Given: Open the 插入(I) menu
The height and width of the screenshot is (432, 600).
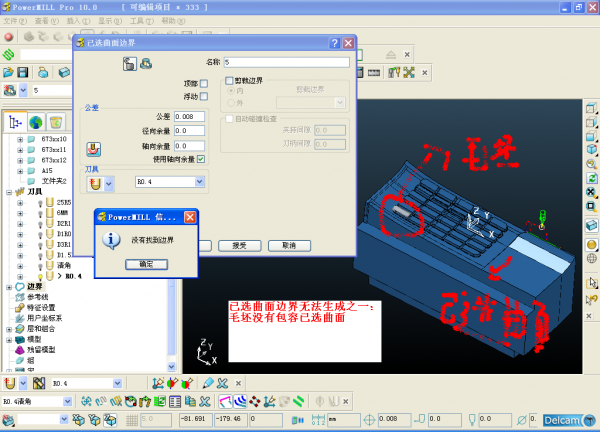Looking at the screenshot, I should pos(78,21).
